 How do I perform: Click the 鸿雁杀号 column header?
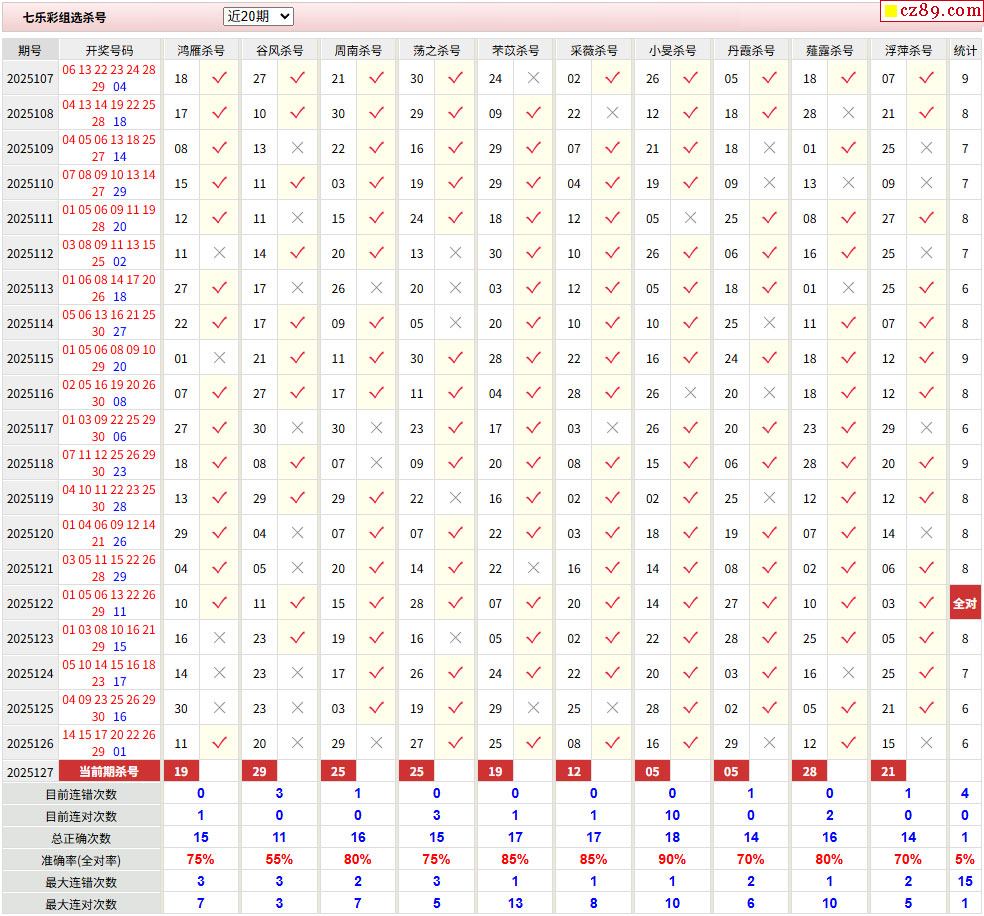coord(200,50)
